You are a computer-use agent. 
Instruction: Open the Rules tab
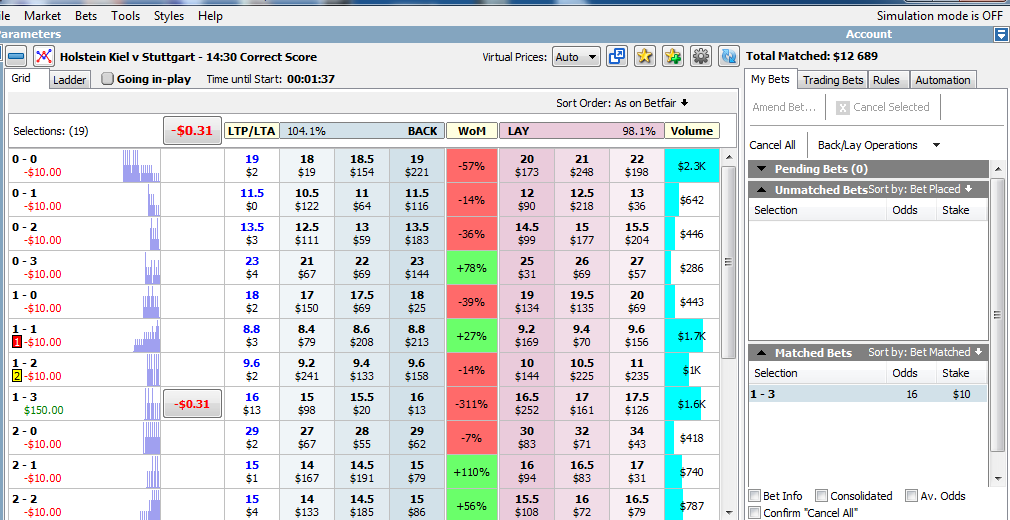pyautogui.click(x=888, y=80)
